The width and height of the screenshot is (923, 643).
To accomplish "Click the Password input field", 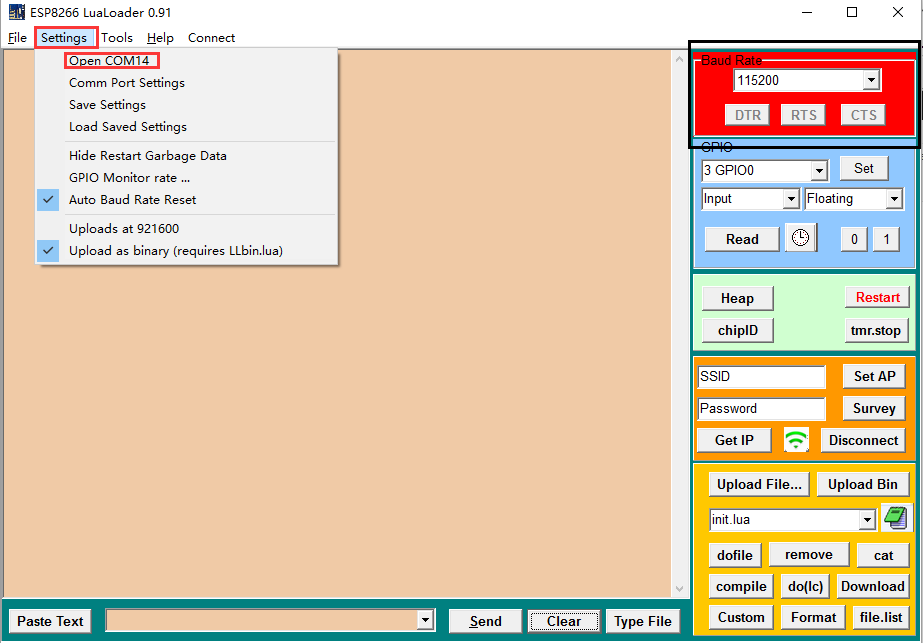I will (761, 408).
